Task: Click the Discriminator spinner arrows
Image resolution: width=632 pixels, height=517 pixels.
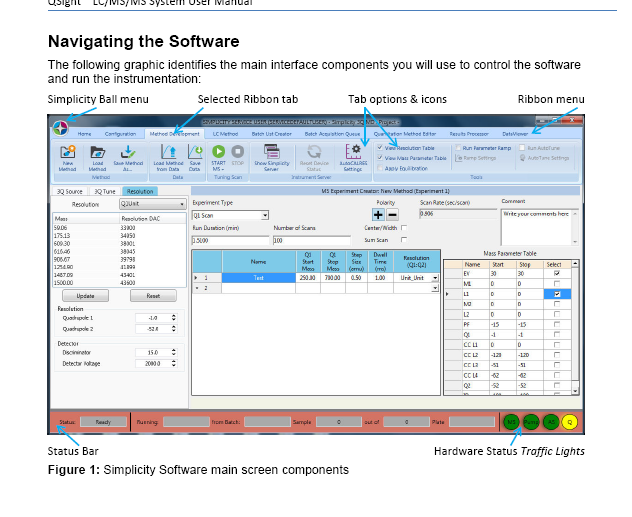Action: tap(174, 352)
